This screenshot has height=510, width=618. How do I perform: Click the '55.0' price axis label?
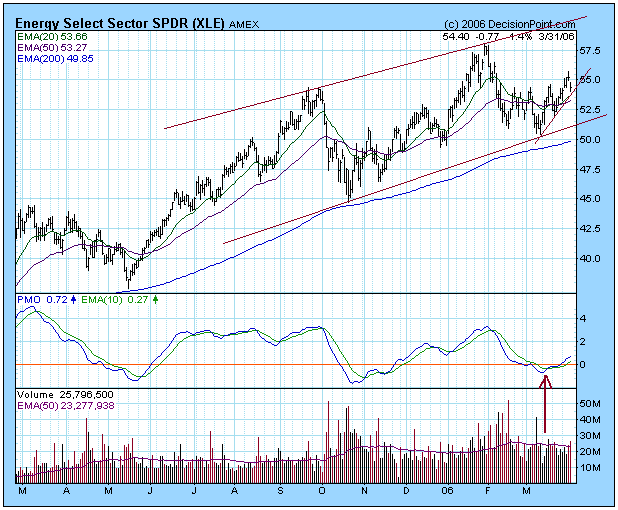click(x=590, y=80)
